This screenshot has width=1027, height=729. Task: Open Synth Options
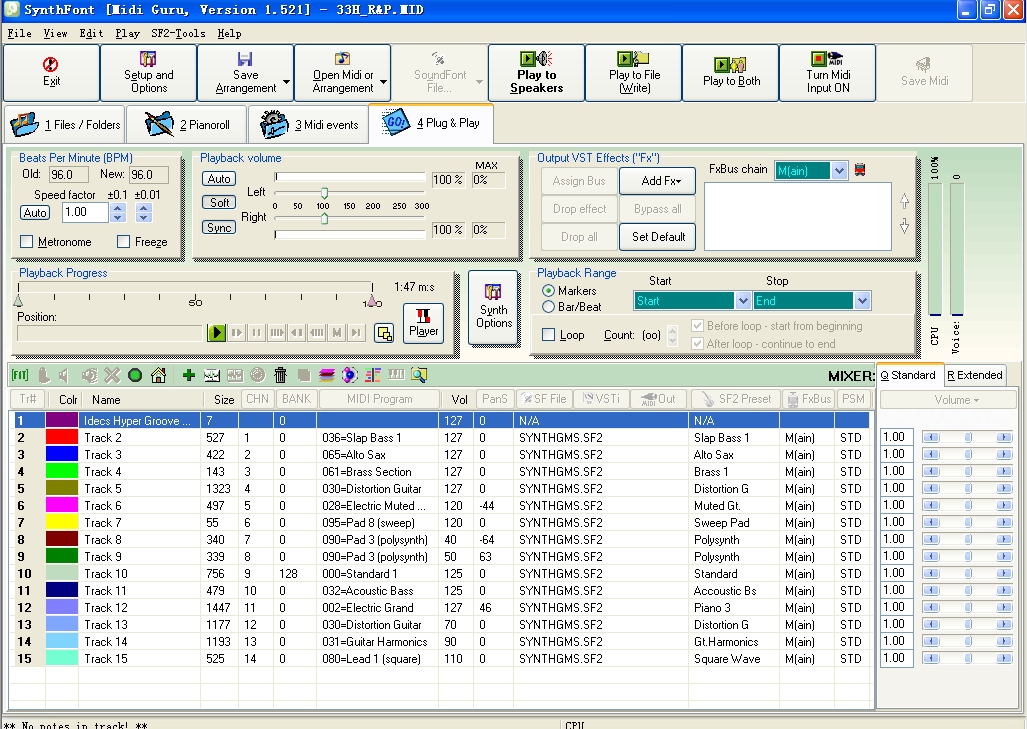coord(493,307)
